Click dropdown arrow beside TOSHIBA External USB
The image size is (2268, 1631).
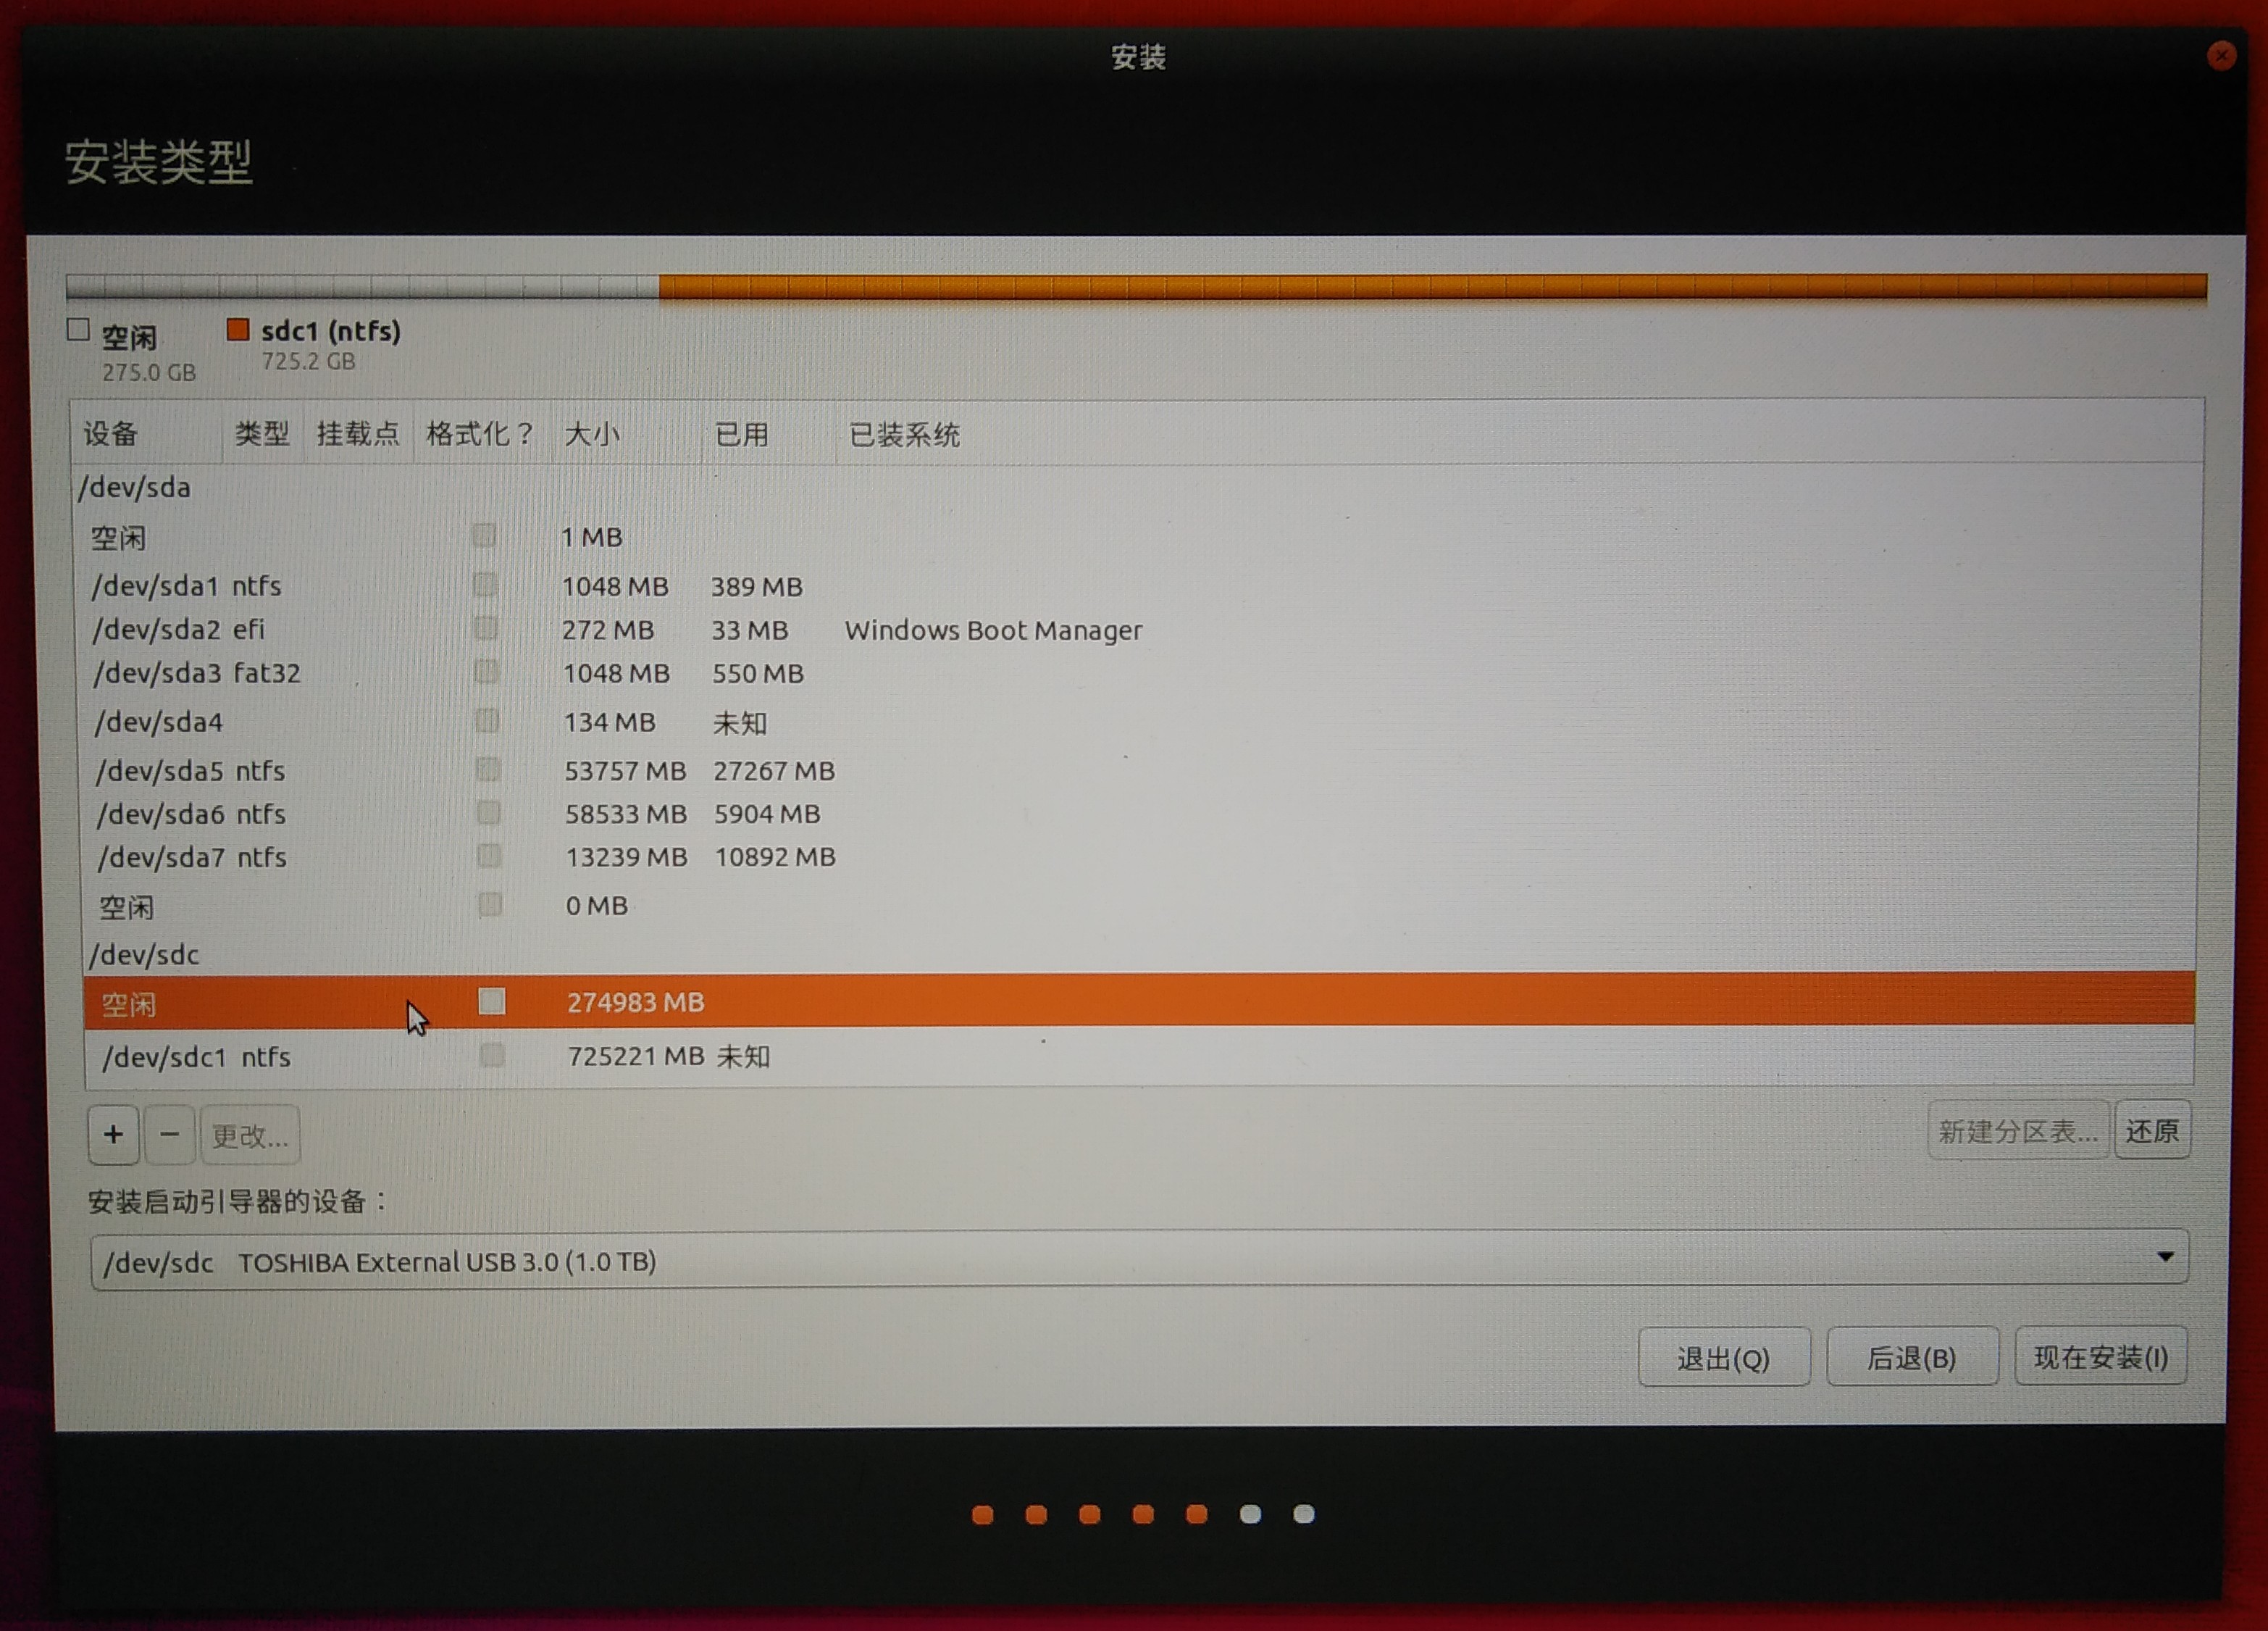(2165, 1257)
